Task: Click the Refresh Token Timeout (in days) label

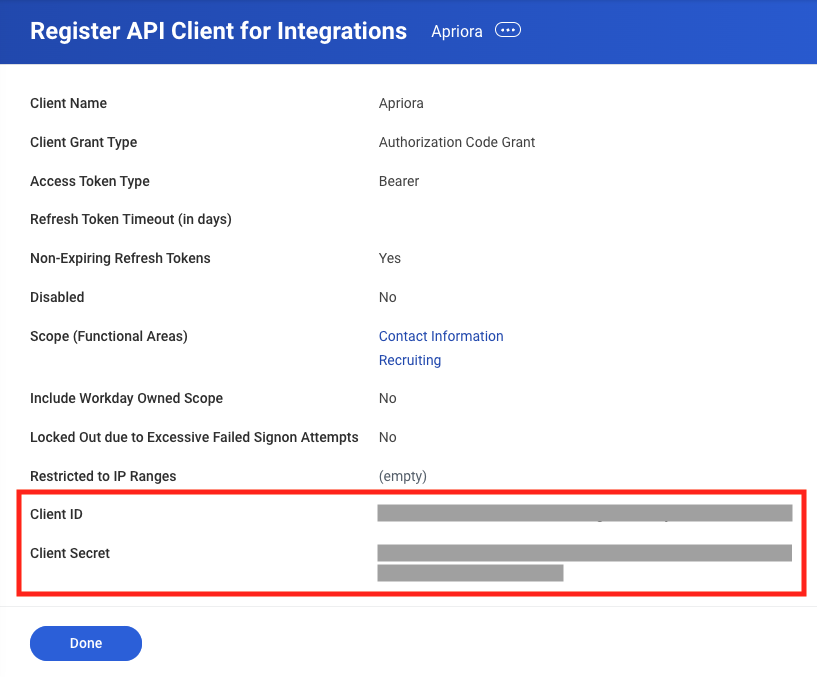Action: click(130, 219)
